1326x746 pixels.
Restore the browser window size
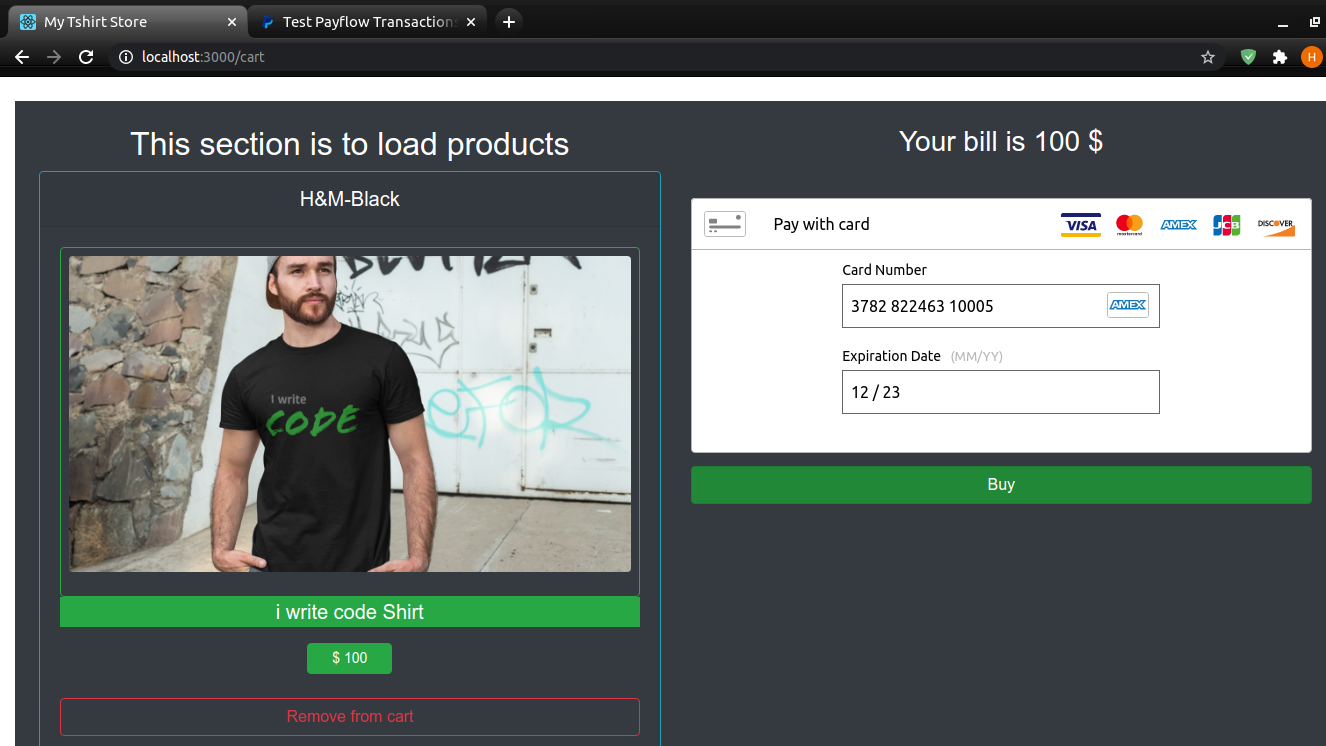[x=1314, y=21]
